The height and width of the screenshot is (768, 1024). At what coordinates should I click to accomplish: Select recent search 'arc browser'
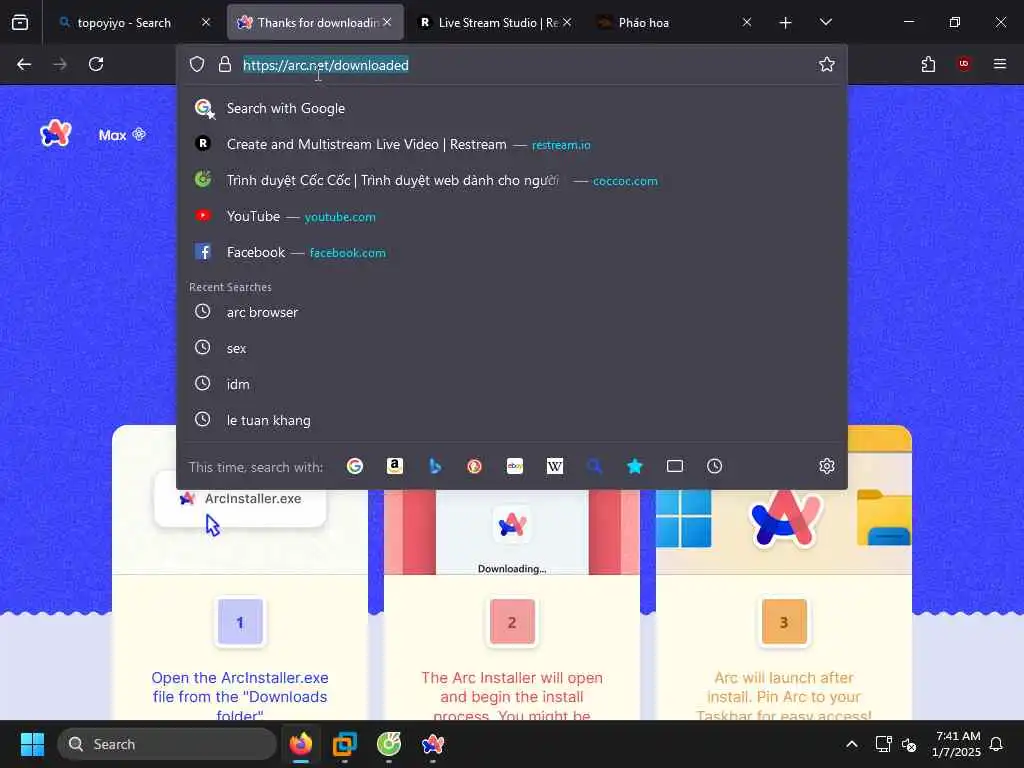coord(511,312)
